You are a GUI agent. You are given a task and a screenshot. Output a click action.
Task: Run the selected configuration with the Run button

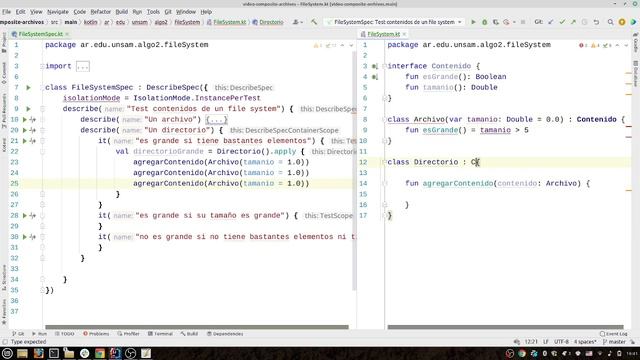(473, 22)
